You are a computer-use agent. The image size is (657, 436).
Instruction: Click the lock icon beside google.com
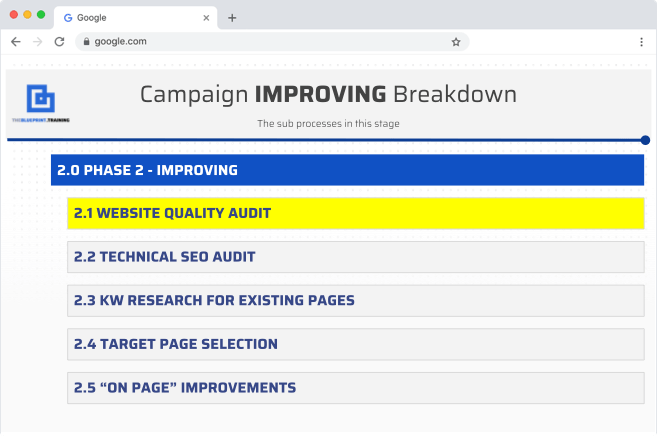pos(87,42)
